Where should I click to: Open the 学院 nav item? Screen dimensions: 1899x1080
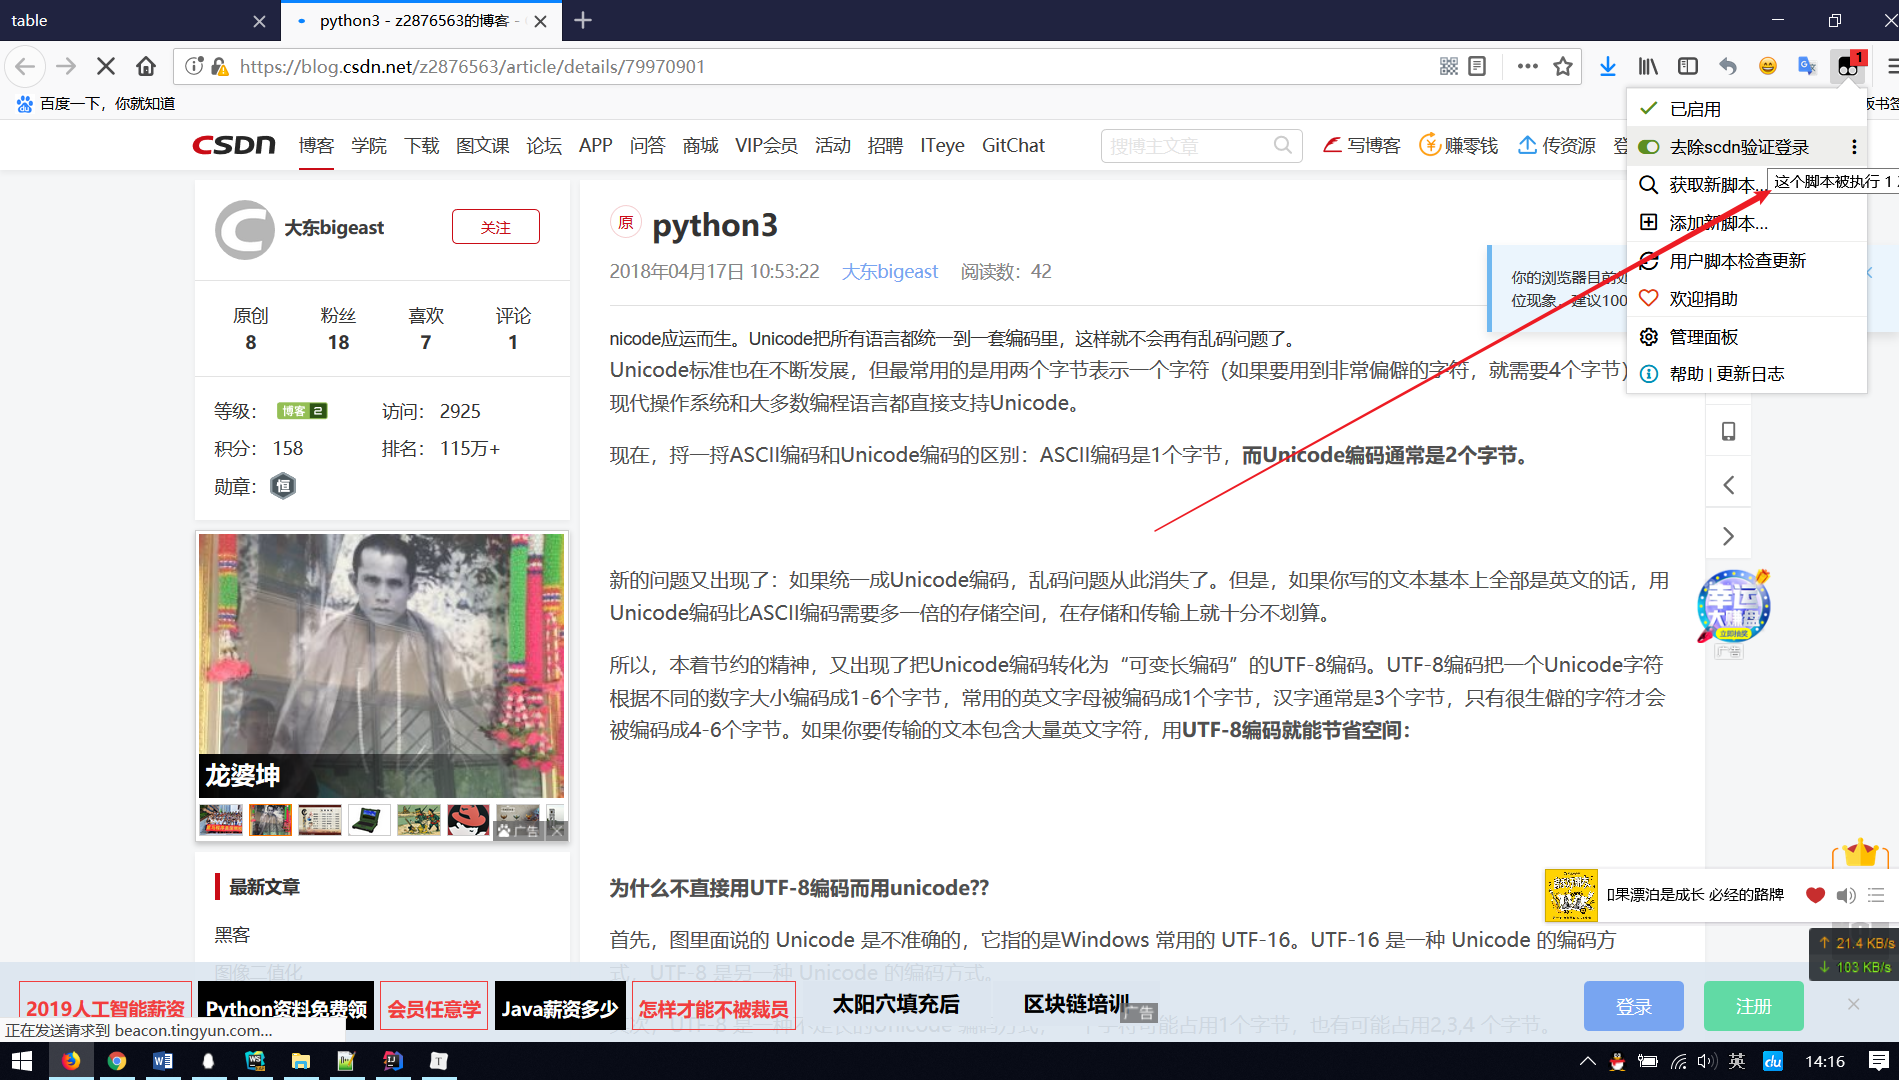pos(369,145)
